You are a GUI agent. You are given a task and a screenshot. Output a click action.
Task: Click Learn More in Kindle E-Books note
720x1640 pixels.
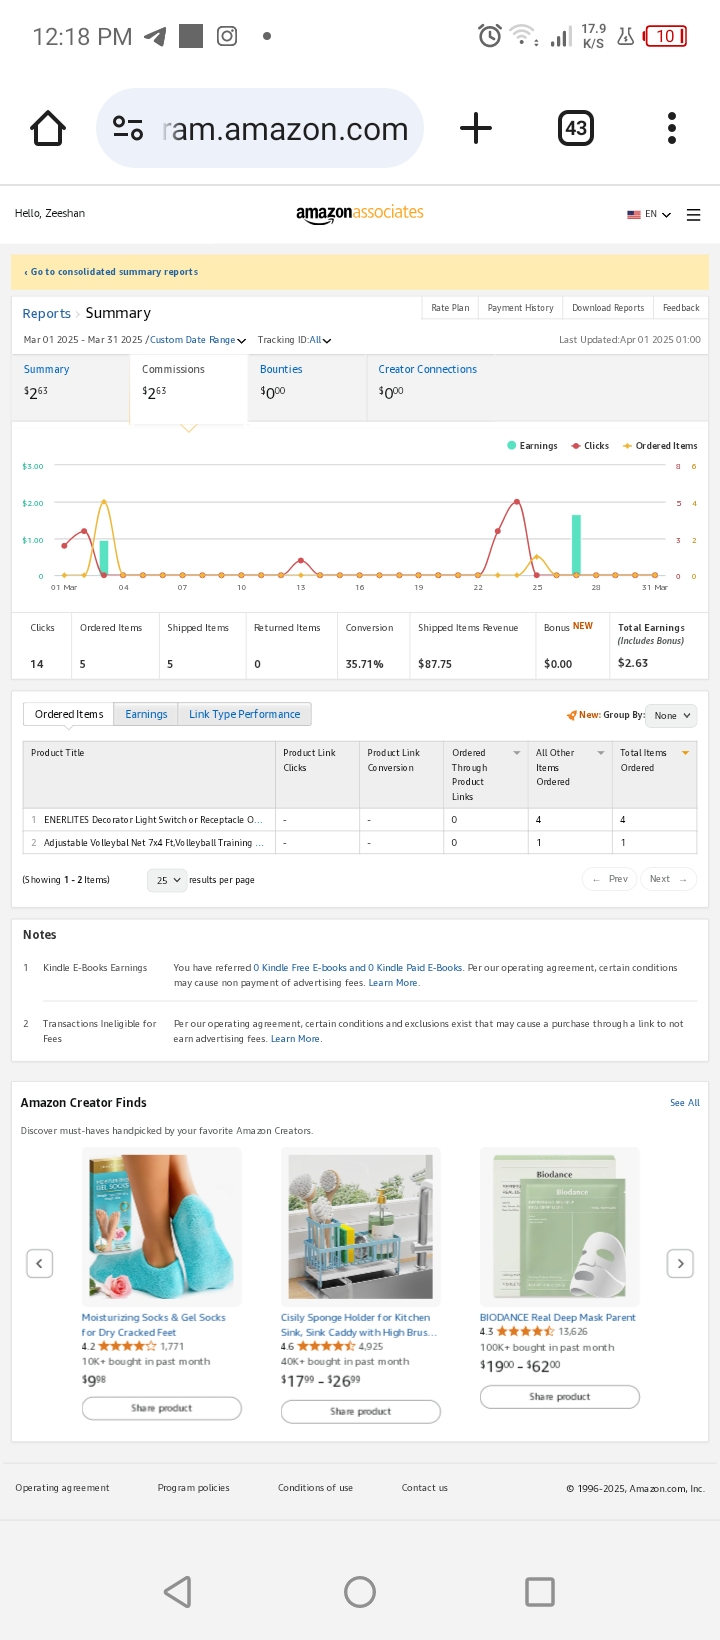[x=393, y=983]
